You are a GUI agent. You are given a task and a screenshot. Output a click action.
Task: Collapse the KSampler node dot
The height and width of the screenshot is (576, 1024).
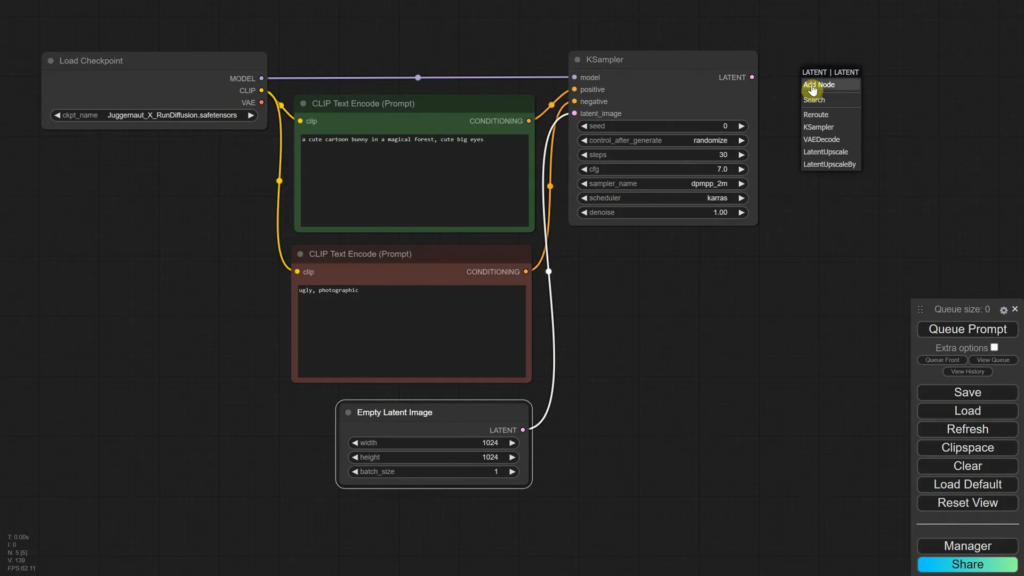577,59
